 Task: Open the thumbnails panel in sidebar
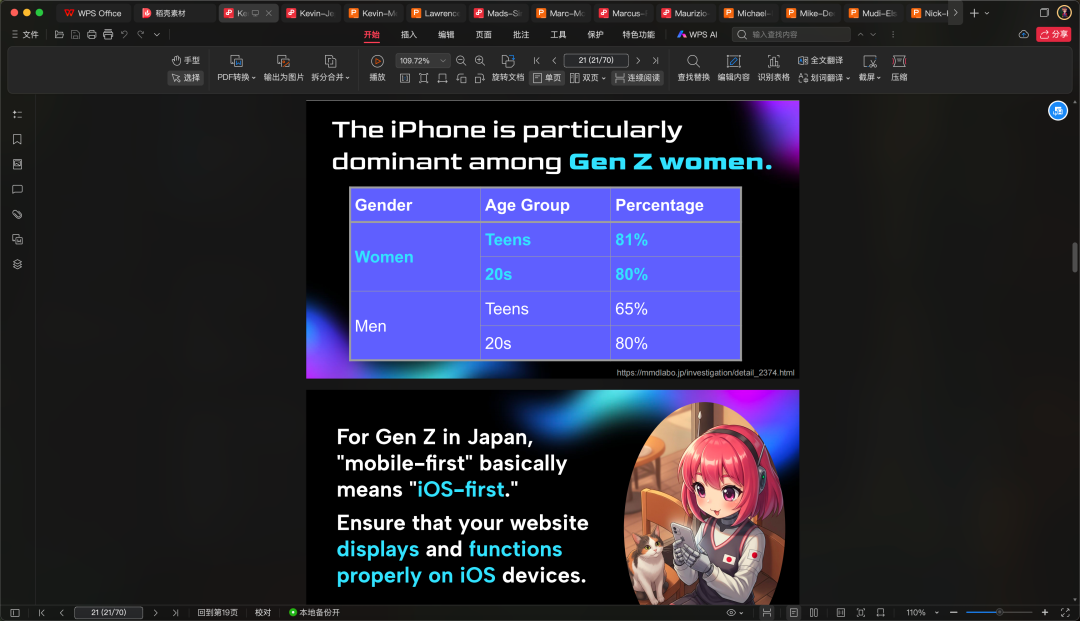(17, 164)
